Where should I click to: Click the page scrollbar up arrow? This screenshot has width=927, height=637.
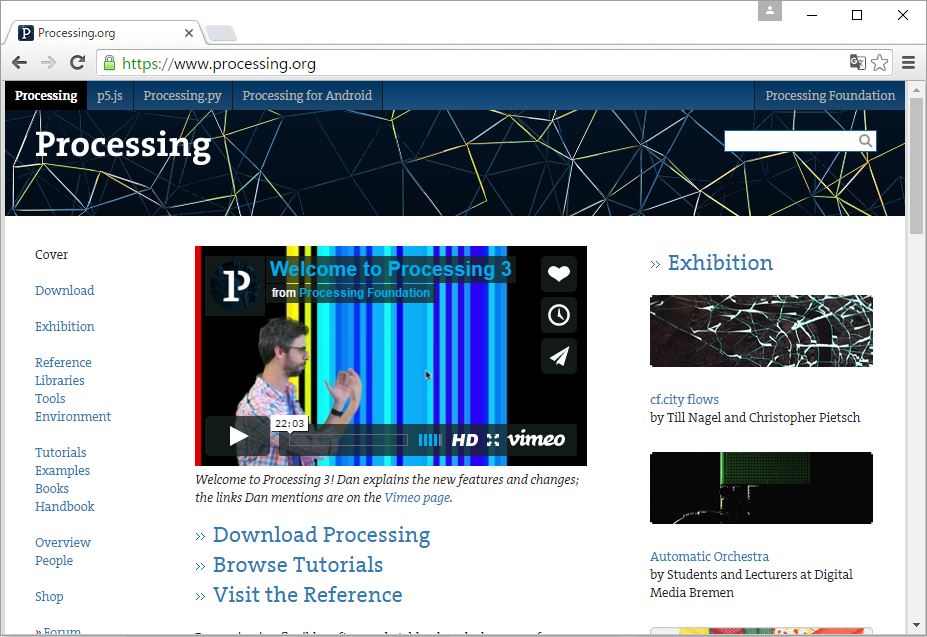[916, 90]
